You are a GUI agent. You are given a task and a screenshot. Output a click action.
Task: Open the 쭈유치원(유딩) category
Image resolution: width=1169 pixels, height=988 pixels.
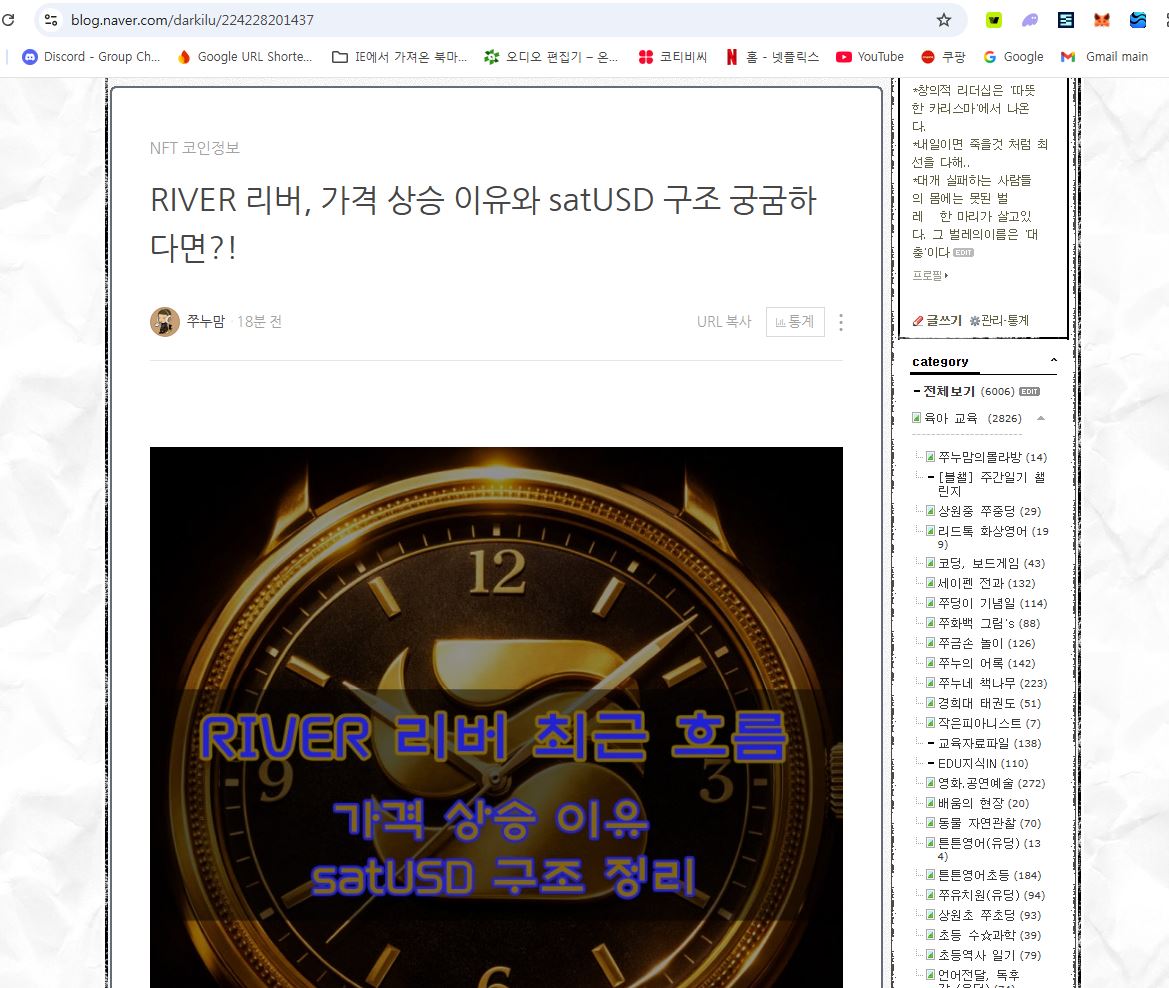click(978, 896)
